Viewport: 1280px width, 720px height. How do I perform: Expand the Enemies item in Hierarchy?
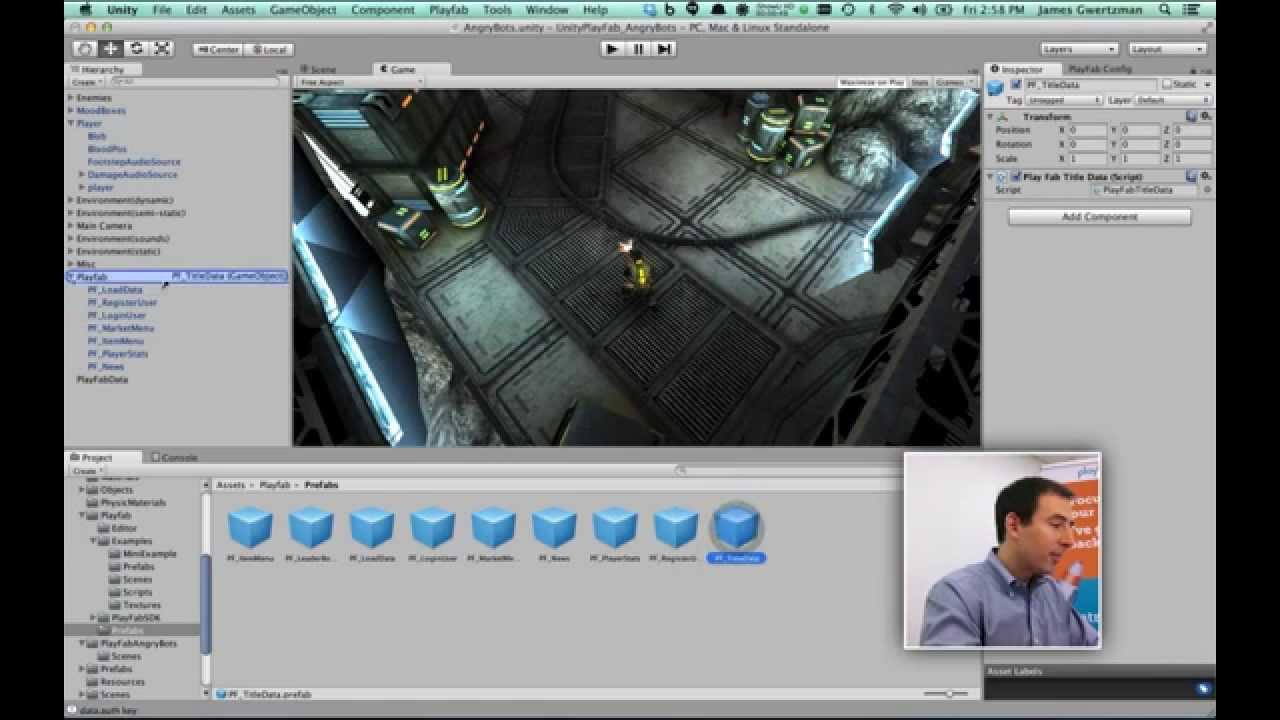[71, 98]
